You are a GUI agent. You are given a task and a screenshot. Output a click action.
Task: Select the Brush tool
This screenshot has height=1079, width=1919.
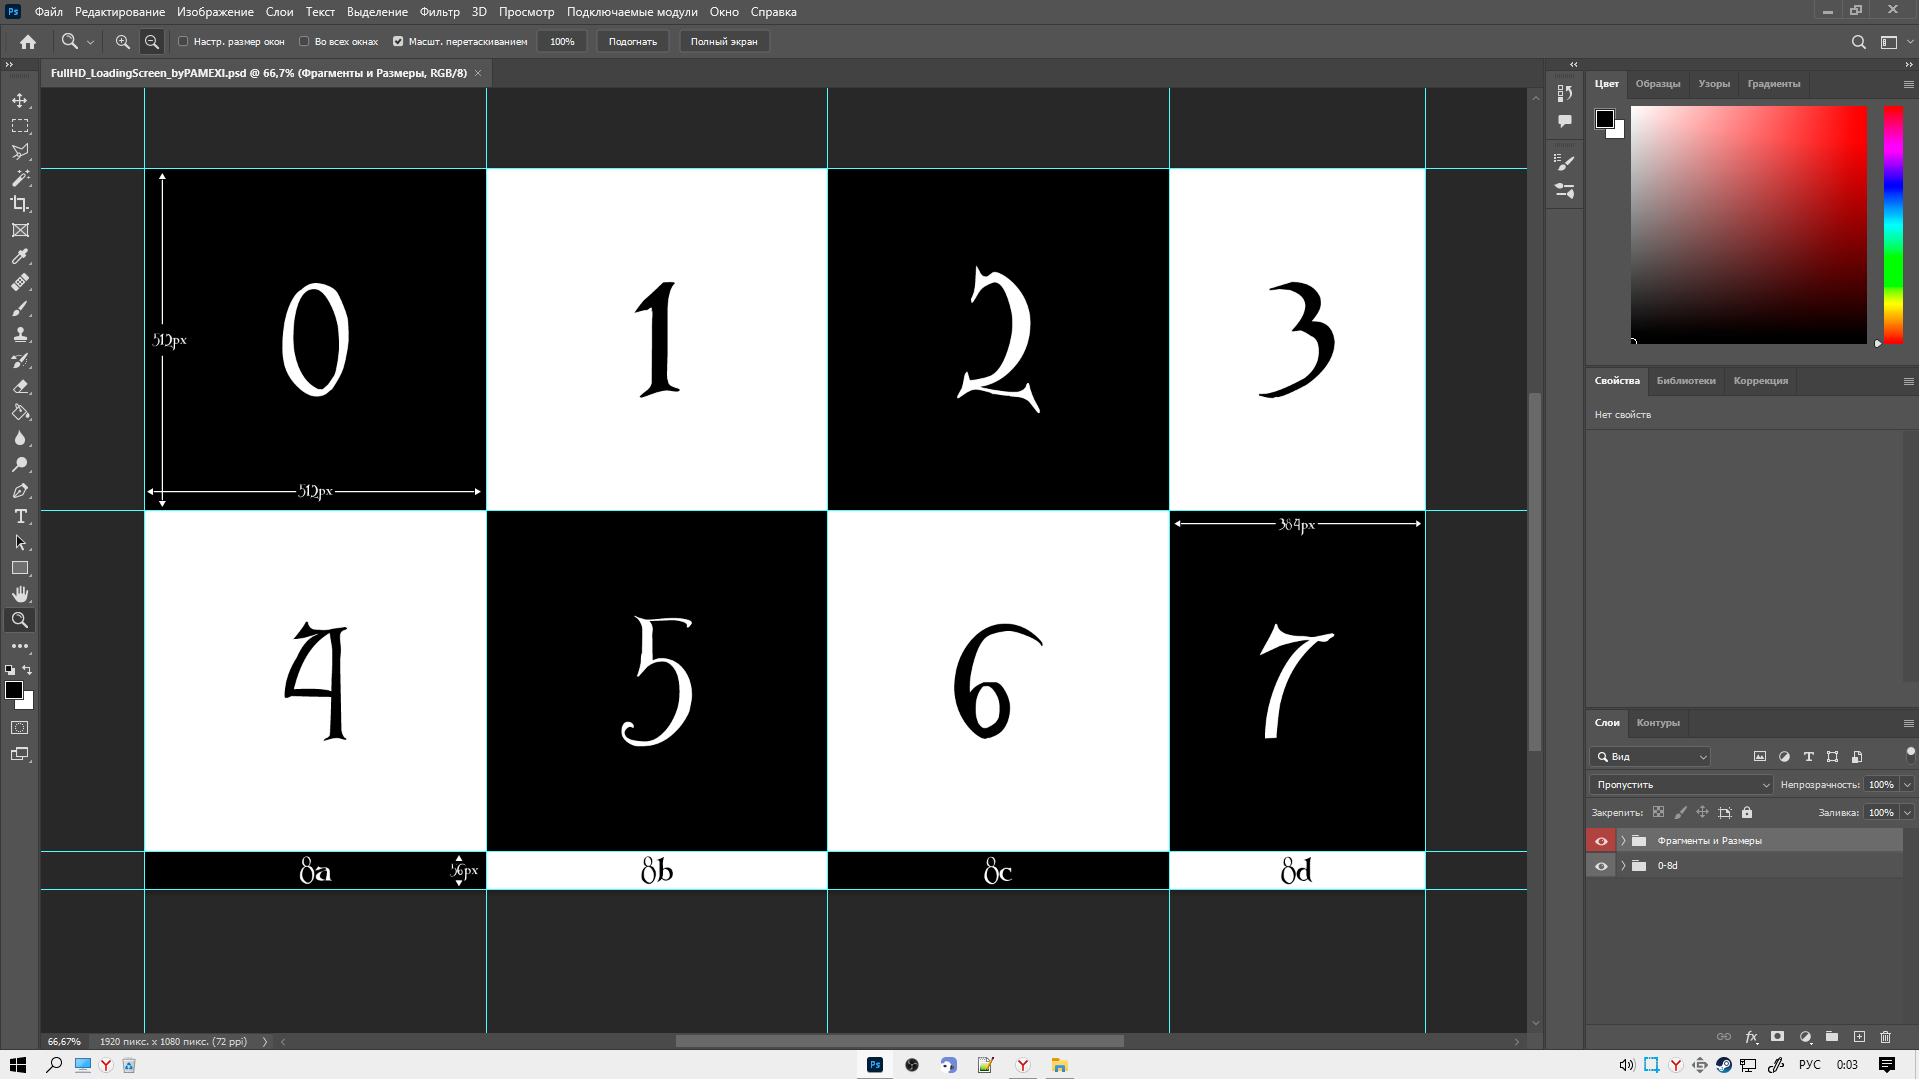20,309
